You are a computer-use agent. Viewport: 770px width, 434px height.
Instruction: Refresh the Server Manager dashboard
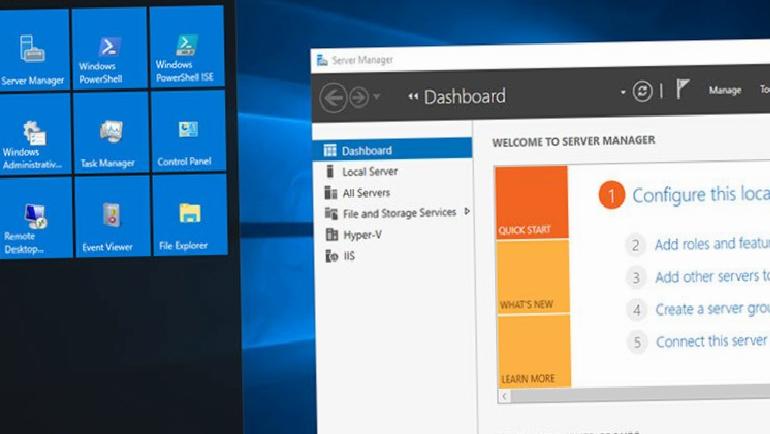click(x=642, y=91)
